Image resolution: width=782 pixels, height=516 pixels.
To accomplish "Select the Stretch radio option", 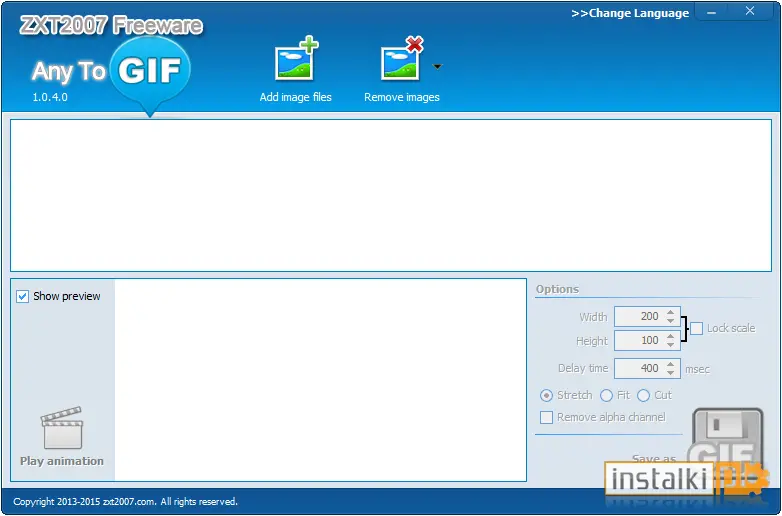I will point(547,395).
